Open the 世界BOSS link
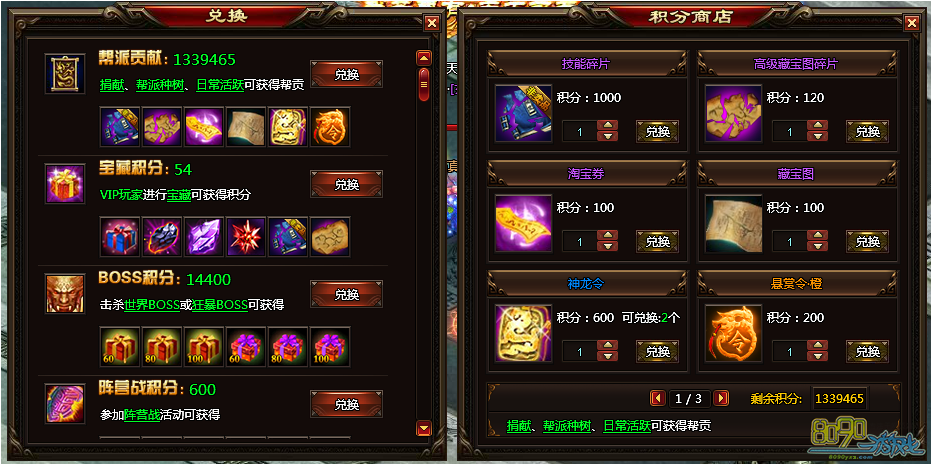This screenshot has height=465, width=932. click(x=152, y=305)
